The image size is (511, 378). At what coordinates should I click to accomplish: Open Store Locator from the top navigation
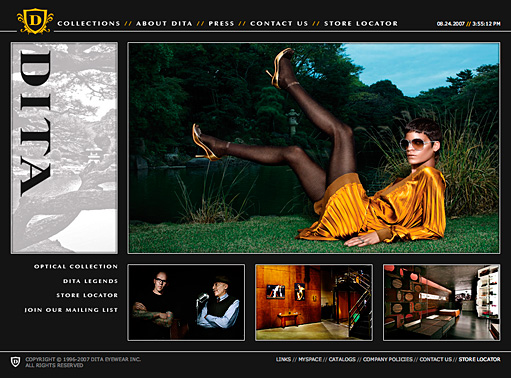[x=361, y=24]
